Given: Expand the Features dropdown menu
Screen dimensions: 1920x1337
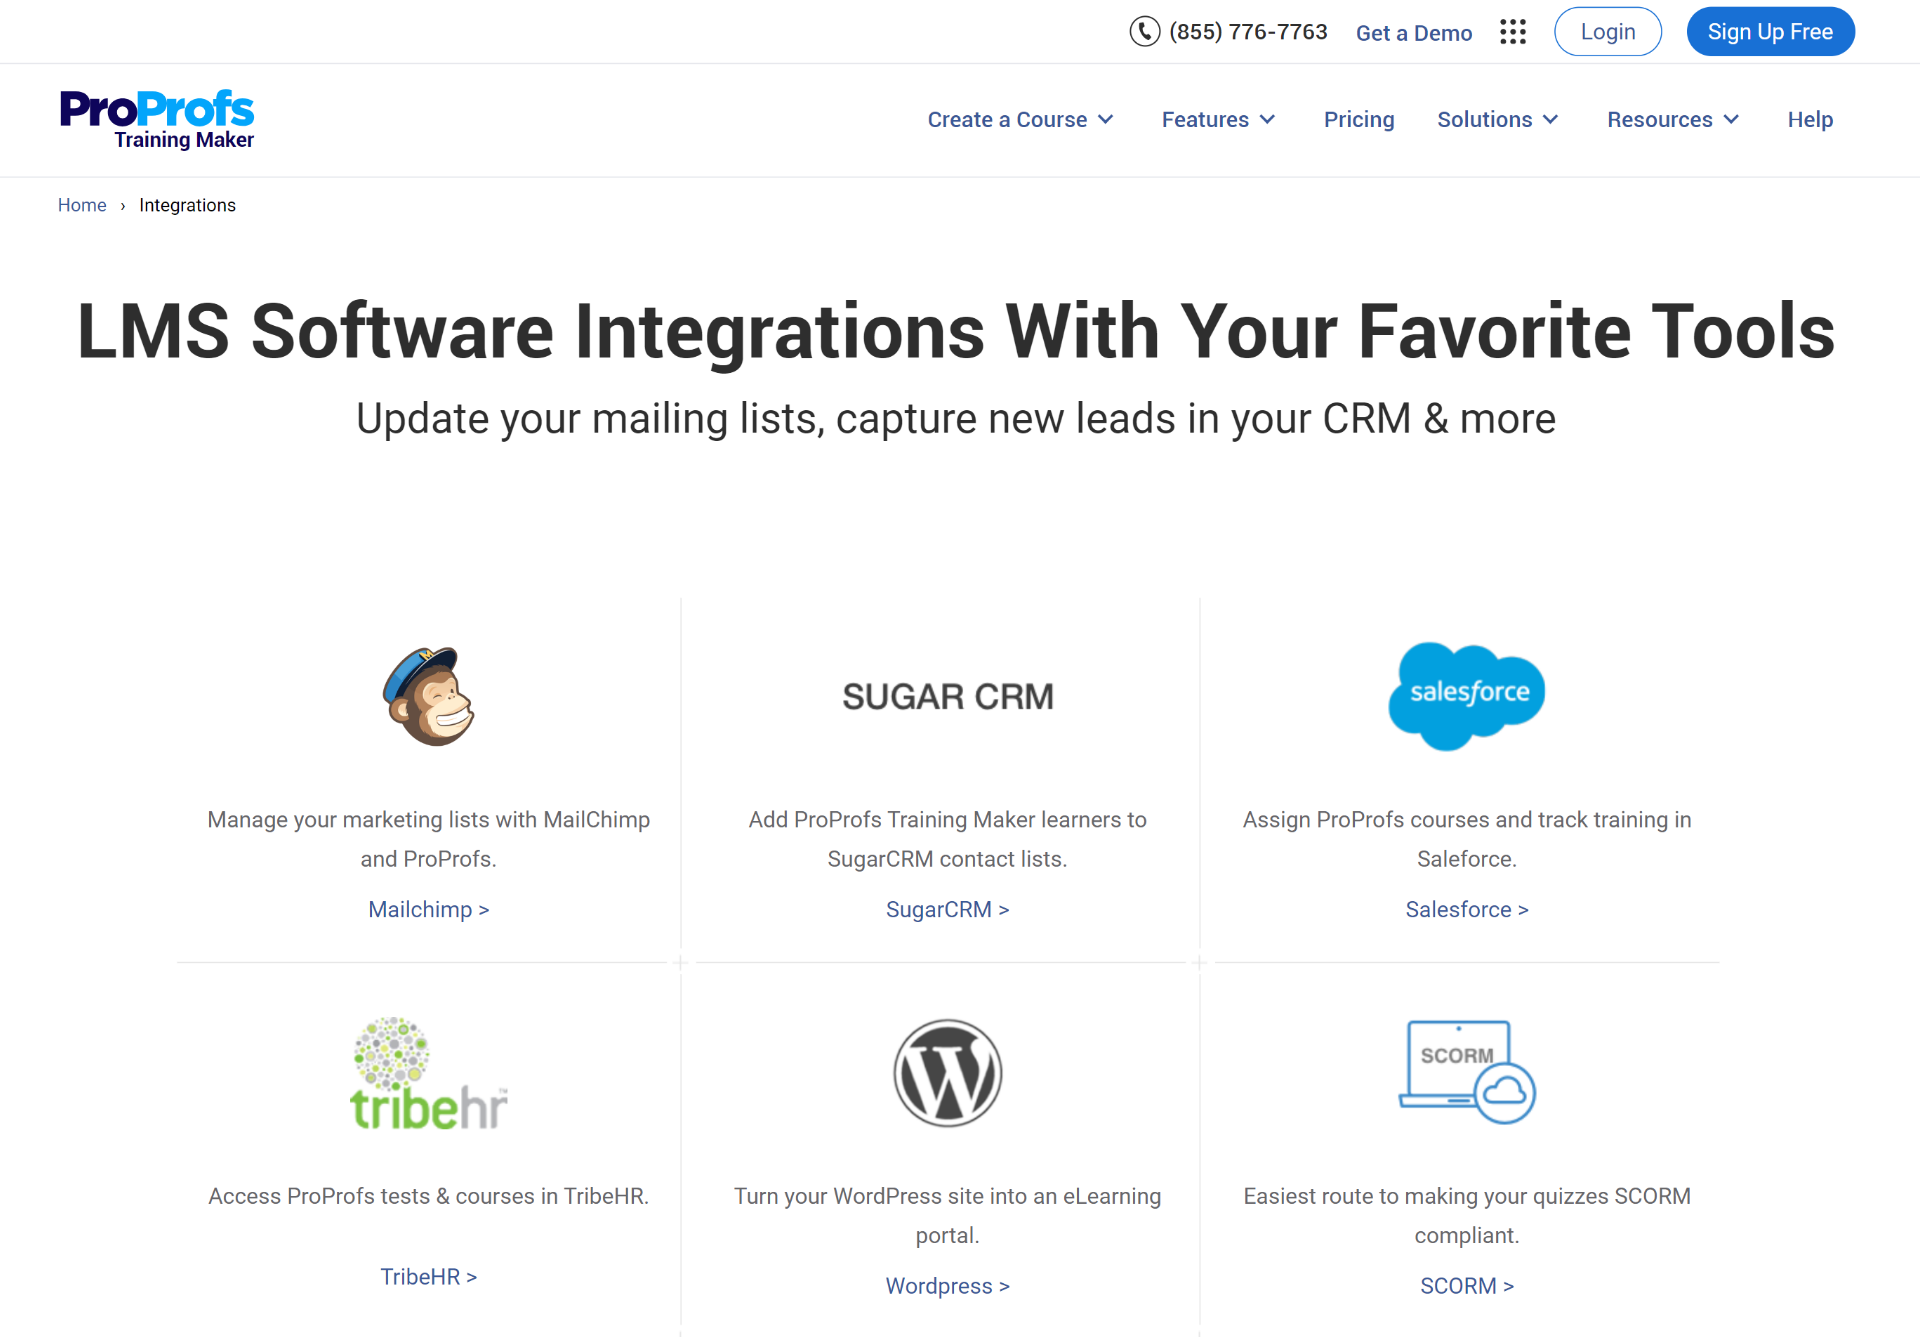Looking at the screenshot, I should click(x=1218, y=118).
